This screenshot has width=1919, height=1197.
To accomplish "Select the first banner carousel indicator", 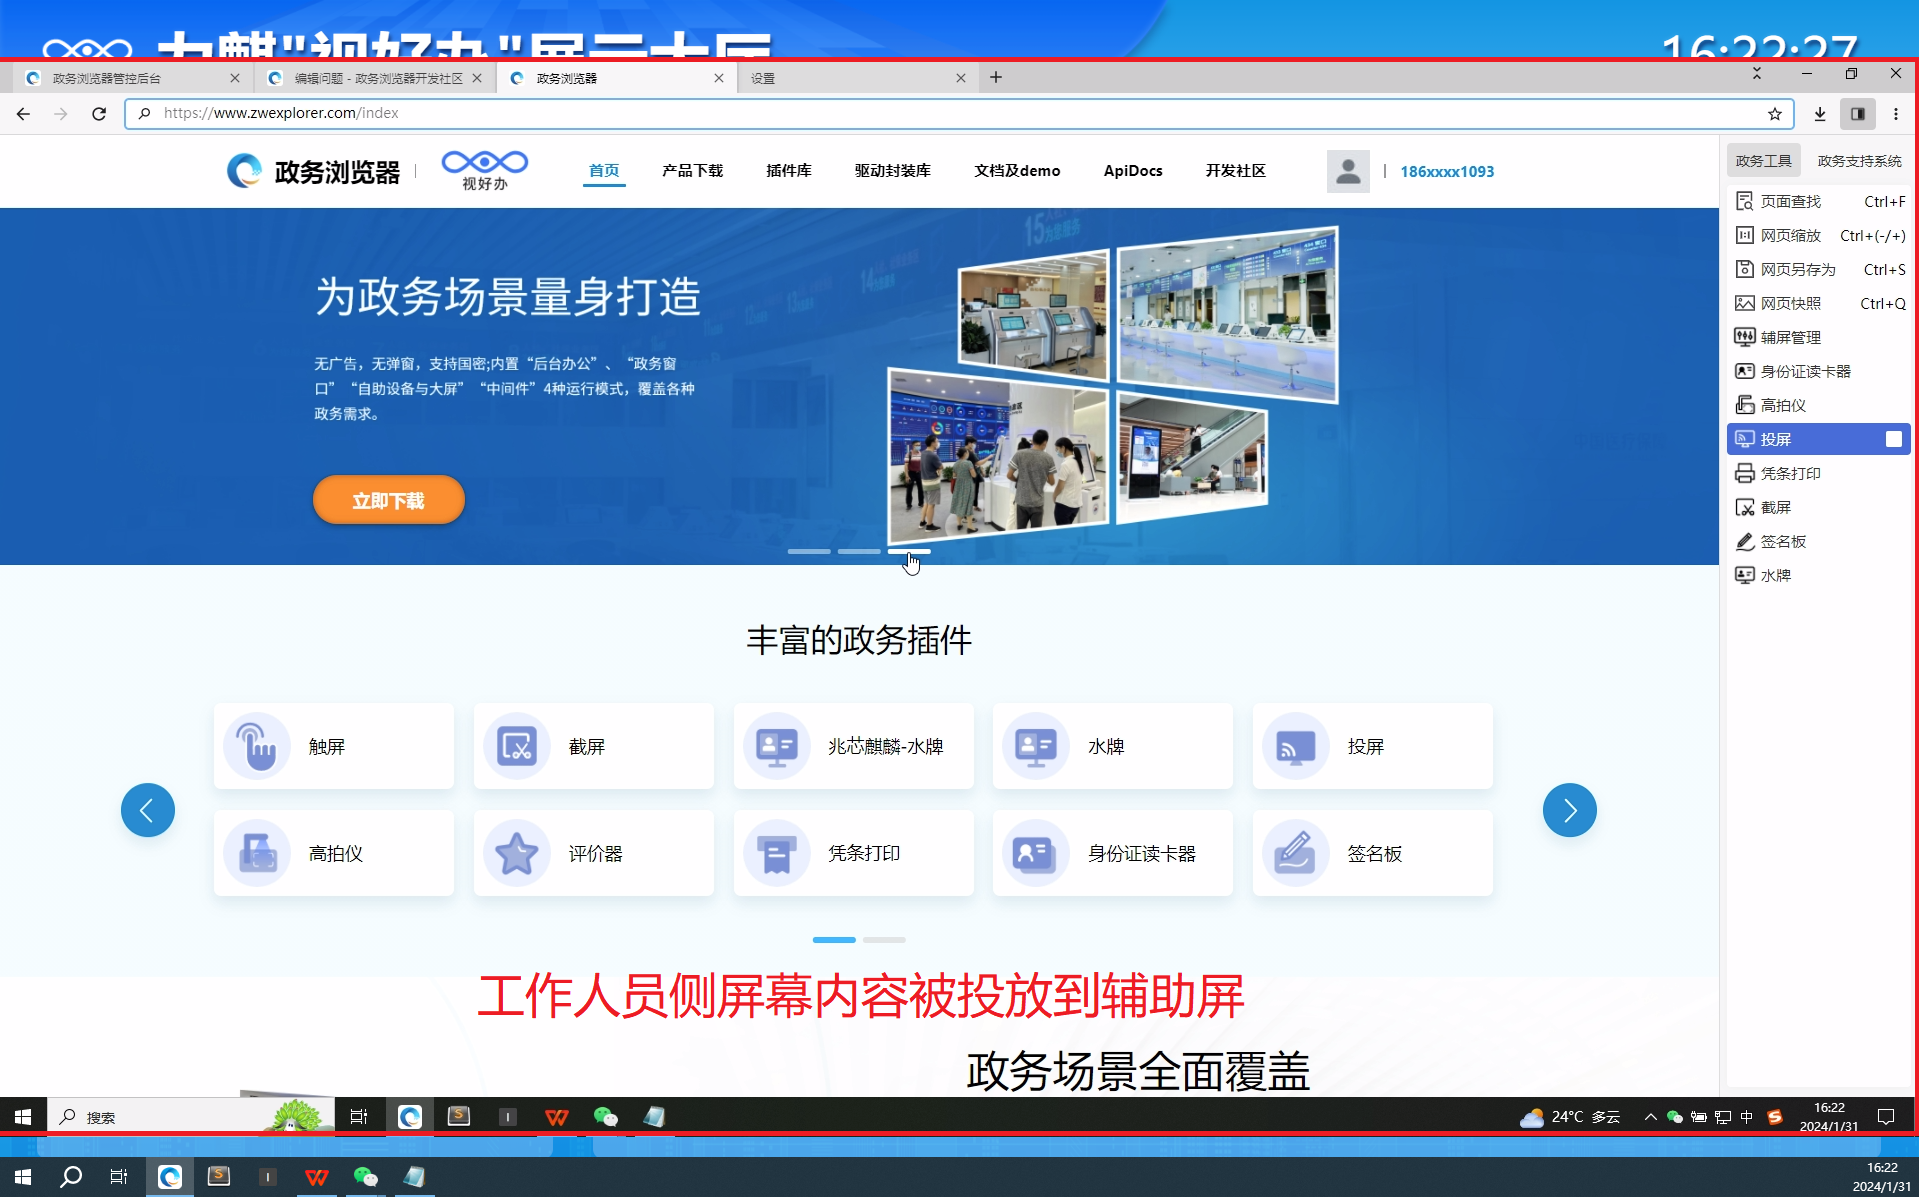I will [x=809, y=551].
